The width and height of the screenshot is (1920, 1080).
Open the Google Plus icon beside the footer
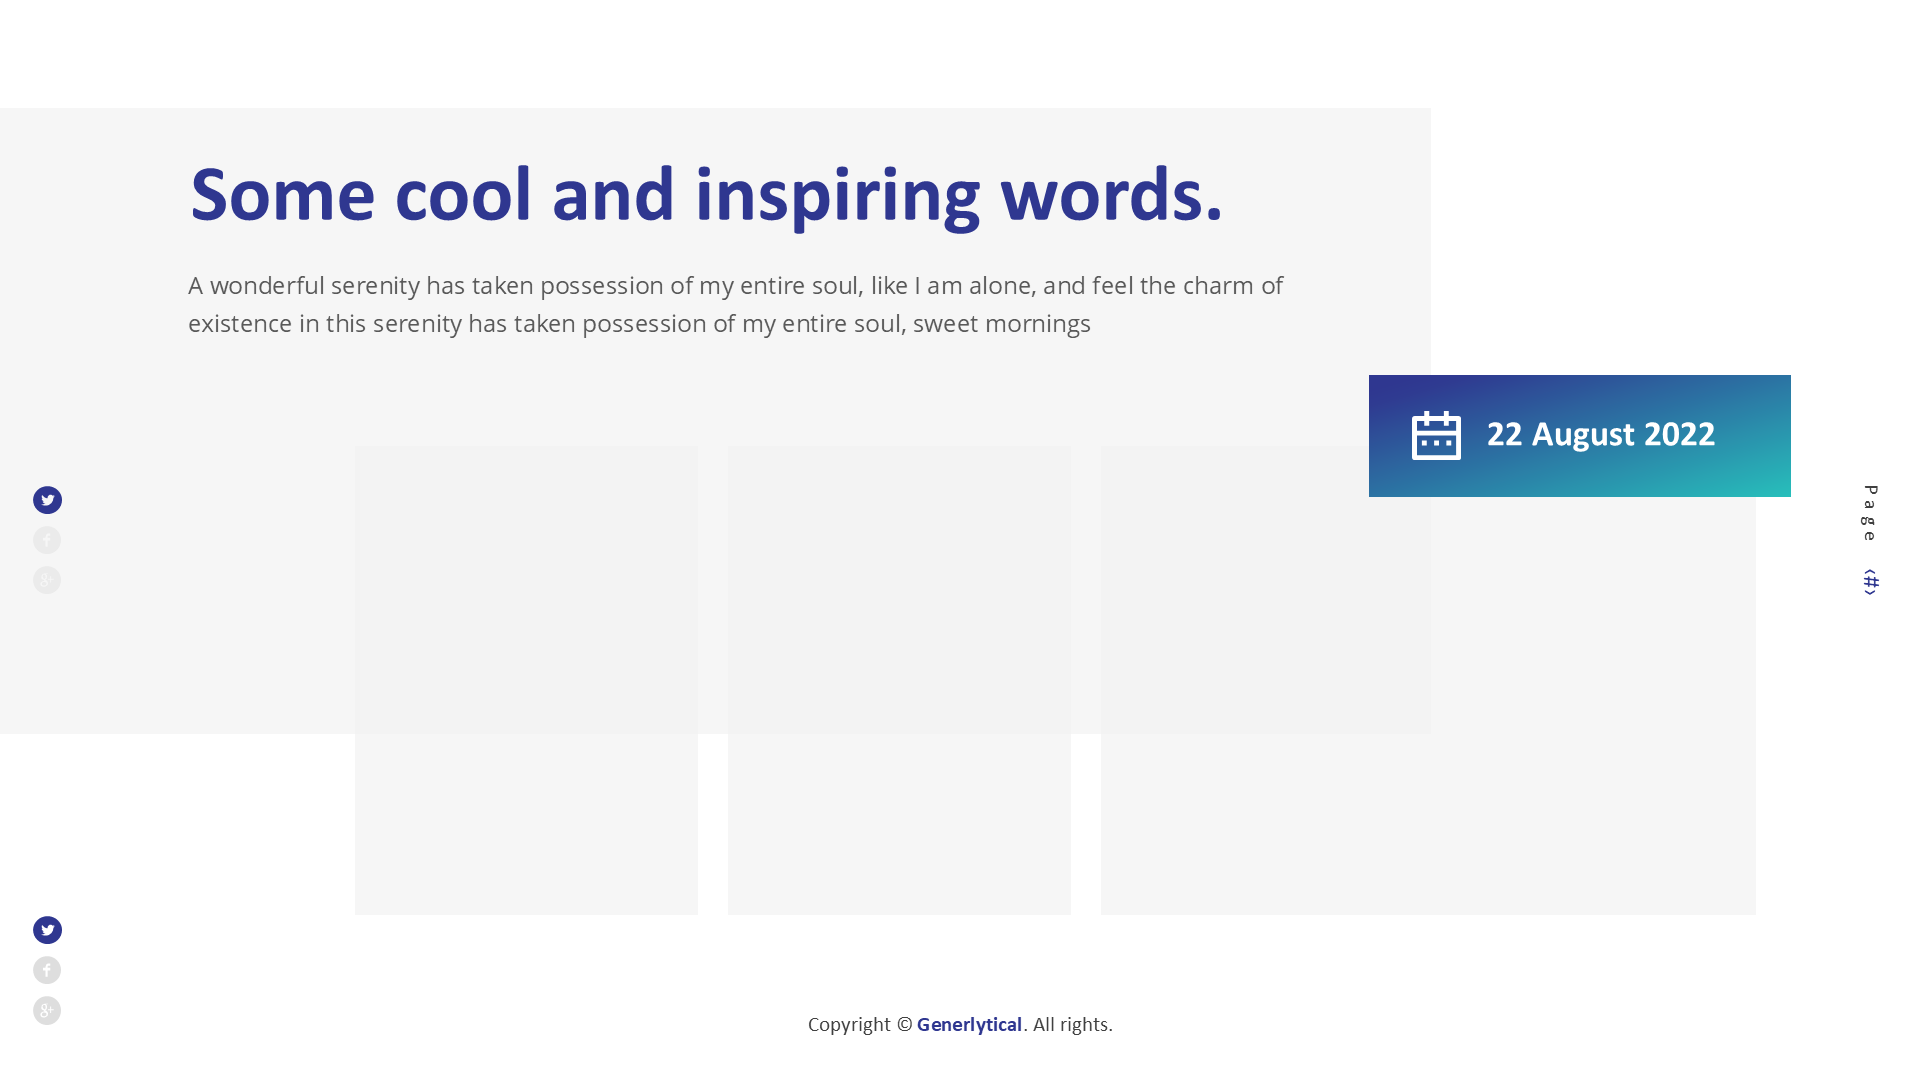47,1010
